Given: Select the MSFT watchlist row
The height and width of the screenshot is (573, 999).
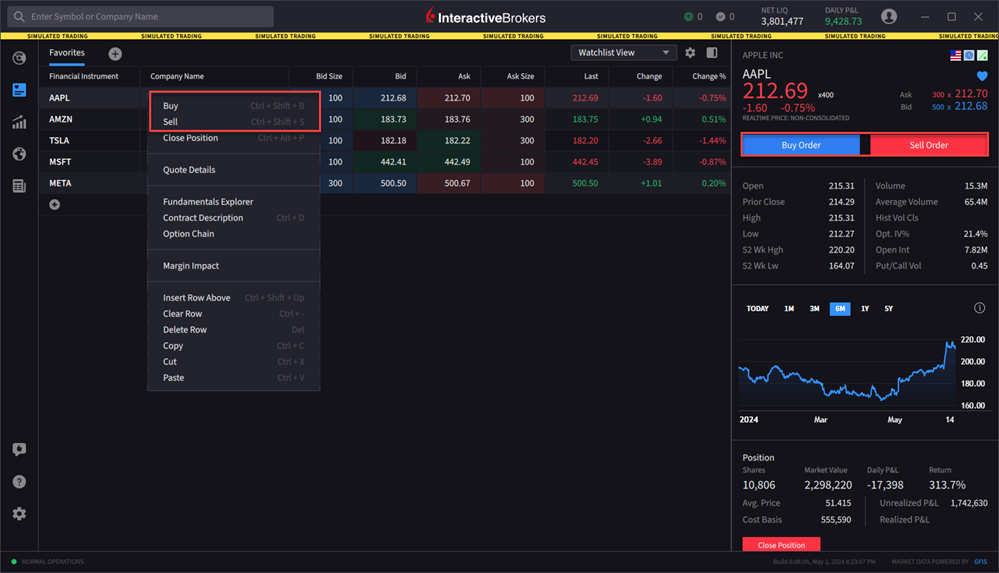Looking at the screenshot, I should [385, 162].
